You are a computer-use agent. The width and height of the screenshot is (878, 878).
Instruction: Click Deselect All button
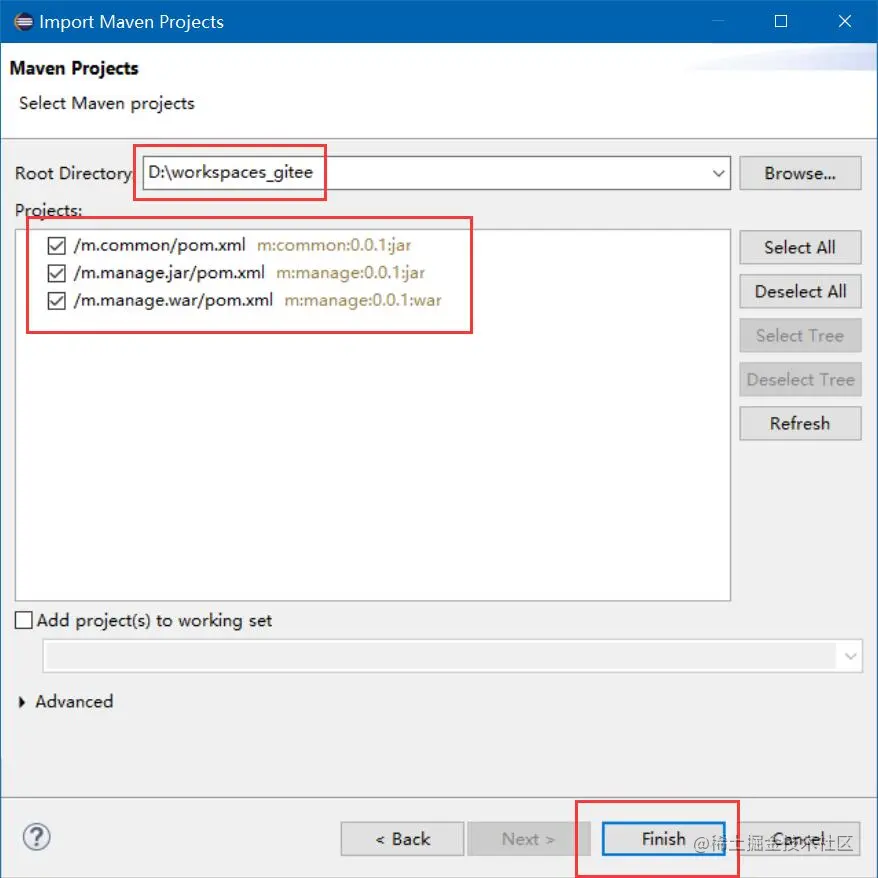[800, 291]
